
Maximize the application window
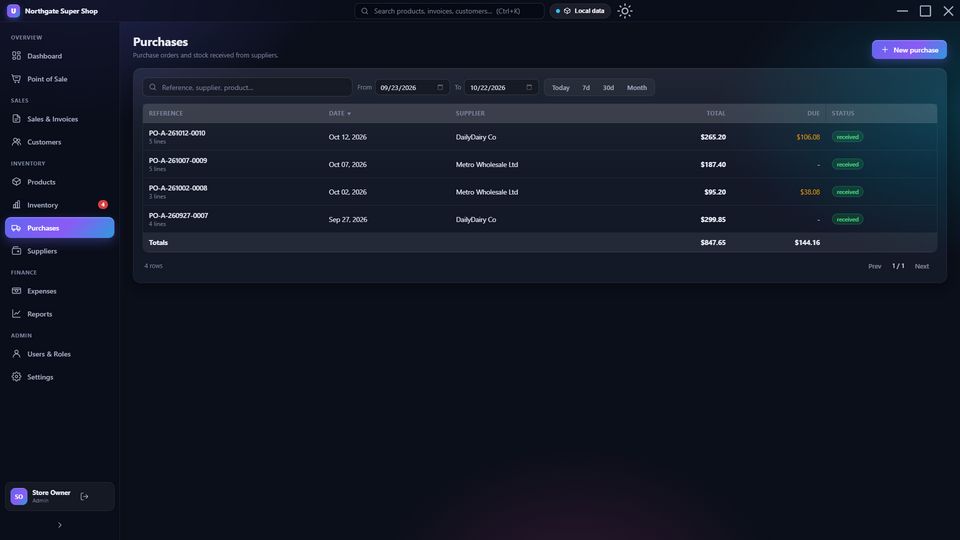coord(925,11)
